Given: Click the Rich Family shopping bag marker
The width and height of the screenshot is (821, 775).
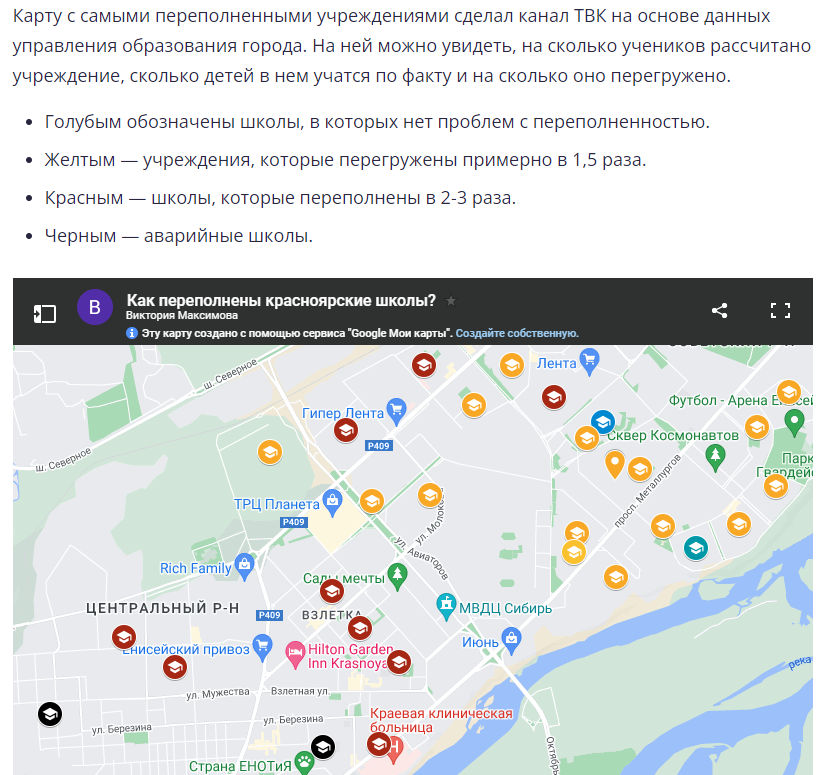Looking at the screenshot, I should point(244,567).
